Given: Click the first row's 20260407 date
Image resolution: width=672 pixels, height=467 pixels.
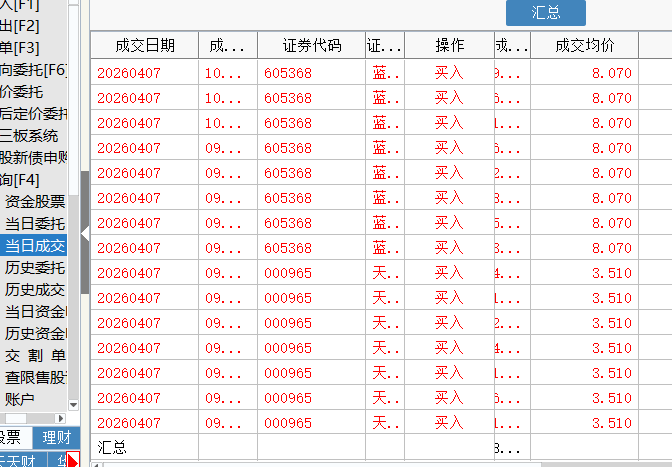Looking at the screenshot, I should (129, 73).
